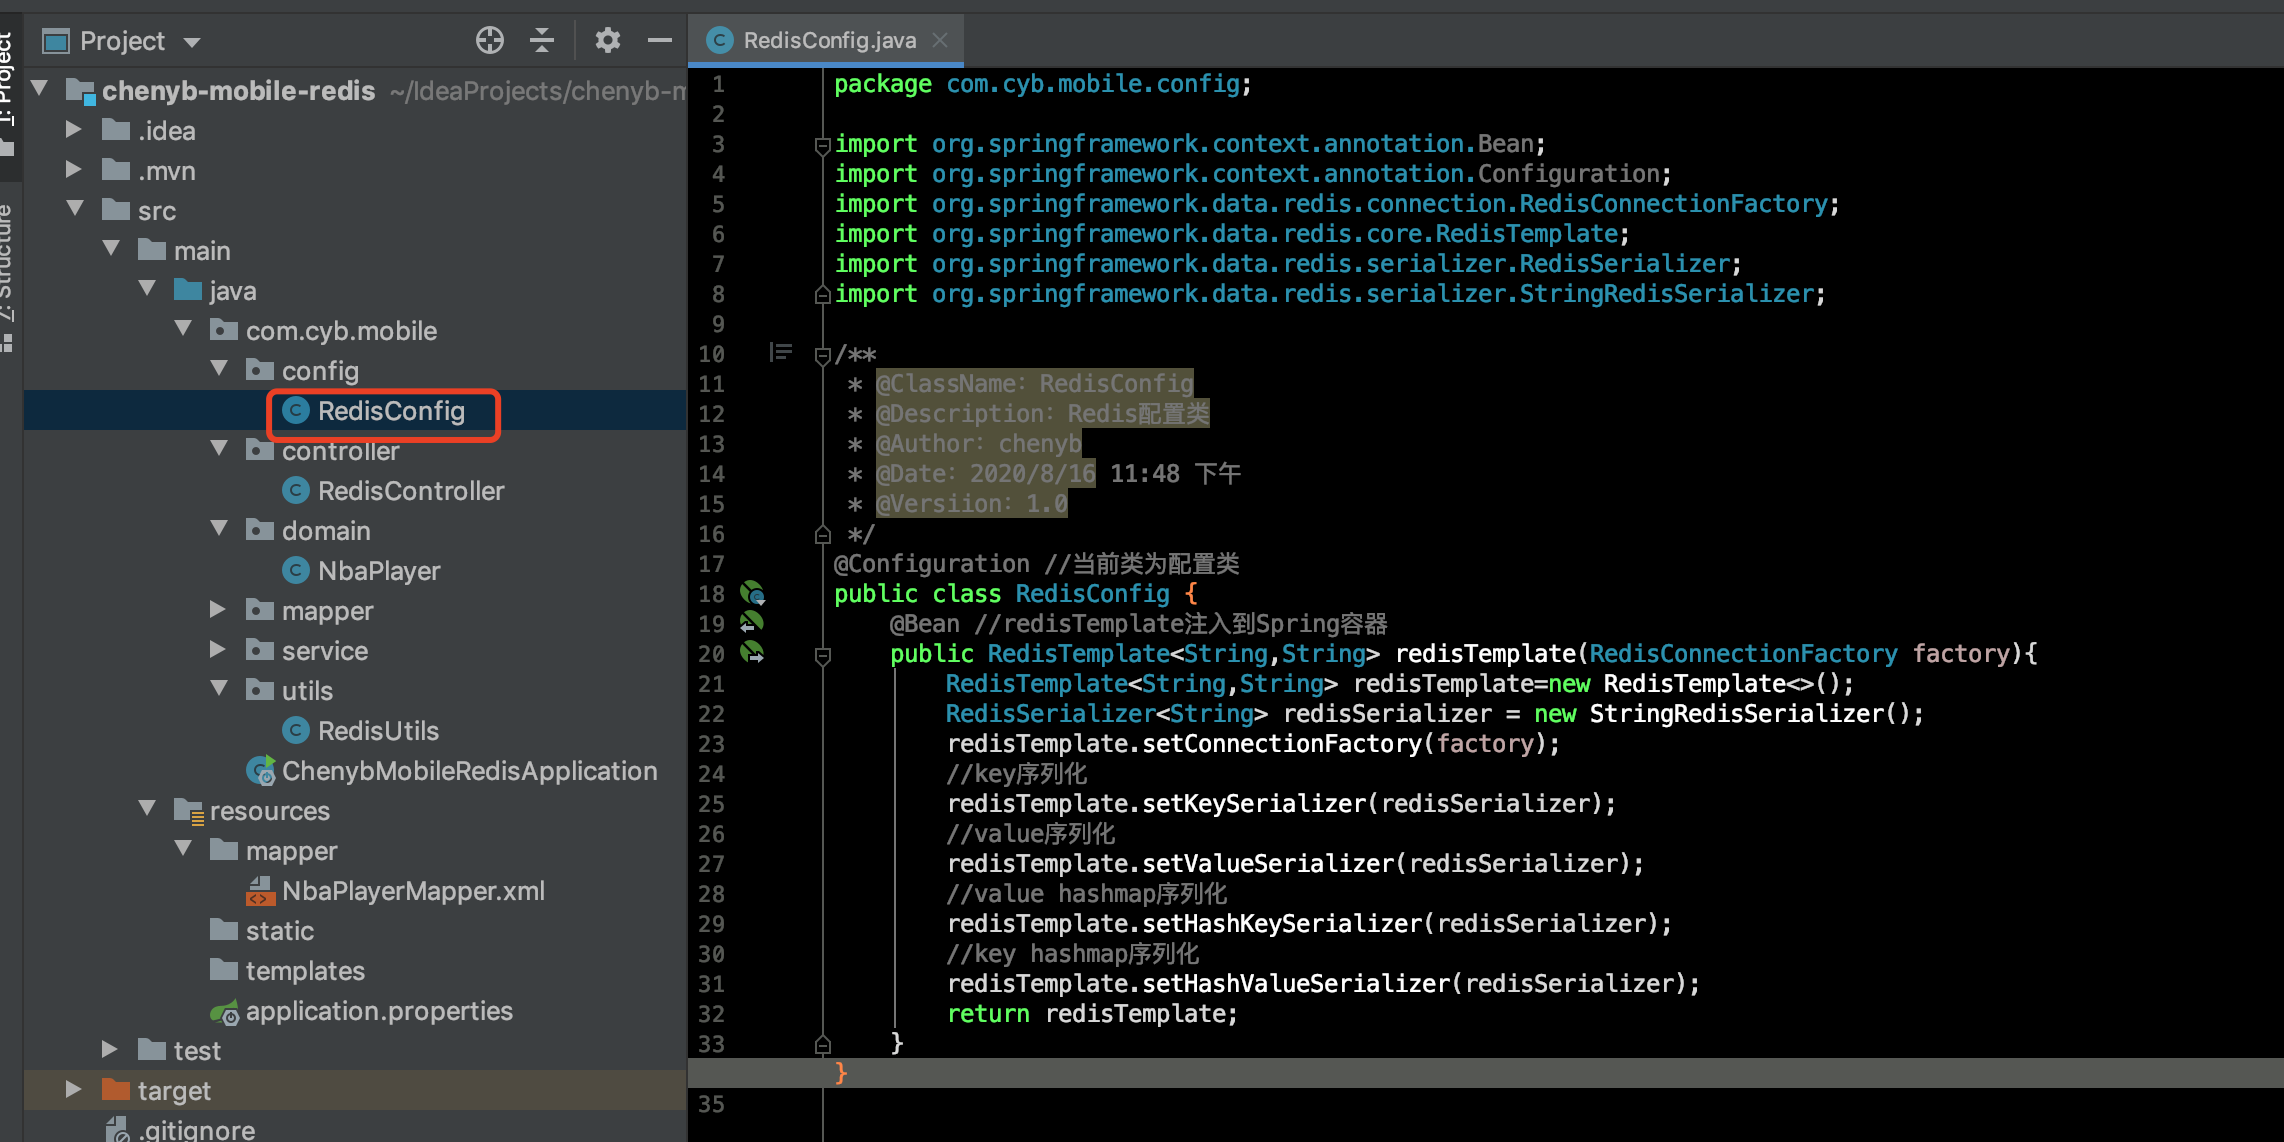
Task: Collapse the resources folder
Action: click(147, 808)
